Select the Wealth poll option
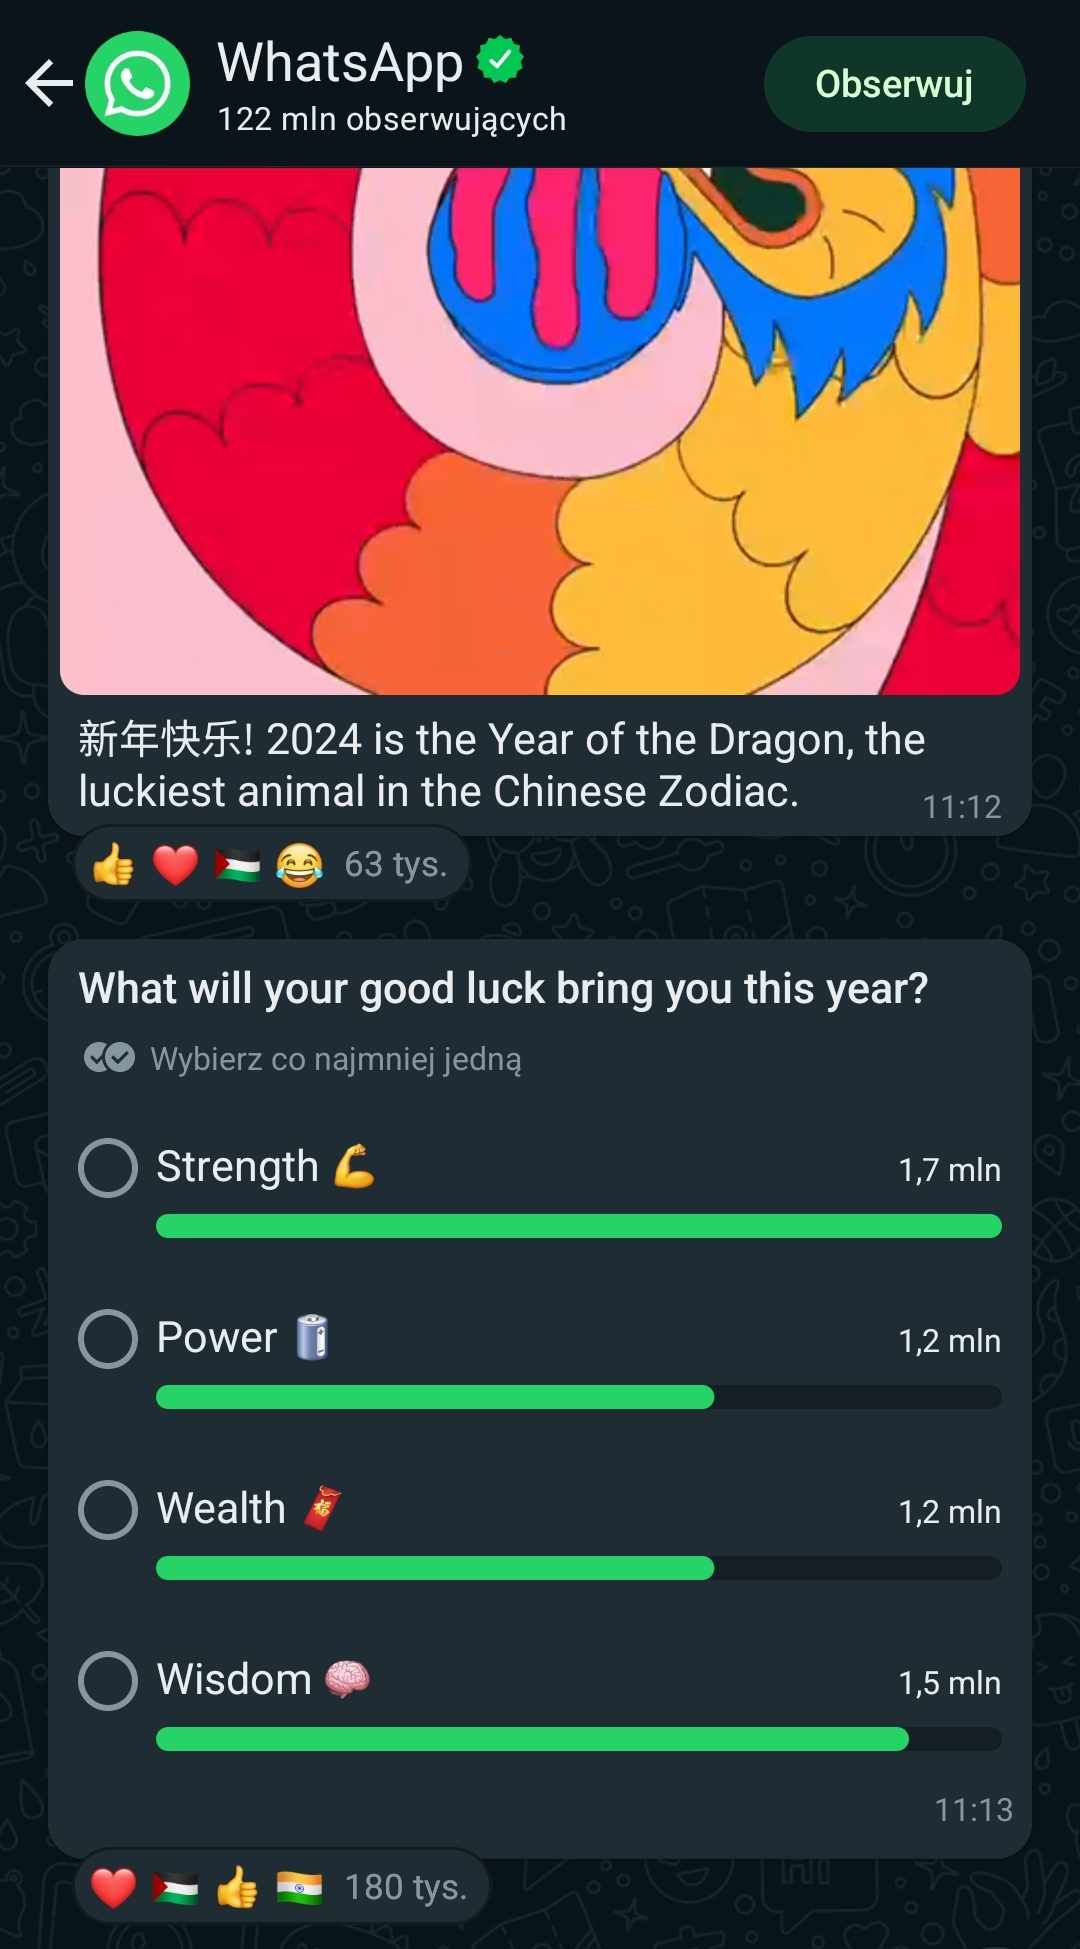The image size is (1080, 1949). pyautogui.click(x=108, y=1510)
